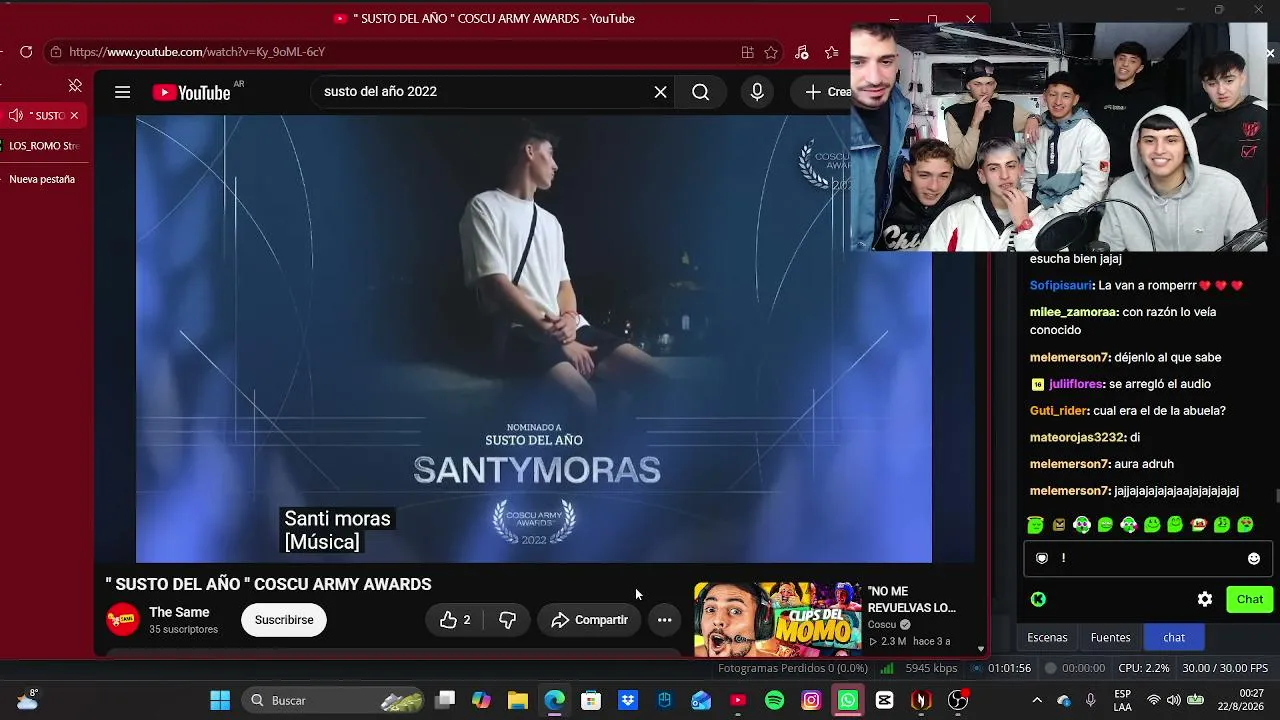The width and height of the screenshot is (1280, 720).
Task: Open The Same channel avatar
Action: (123, 620)
